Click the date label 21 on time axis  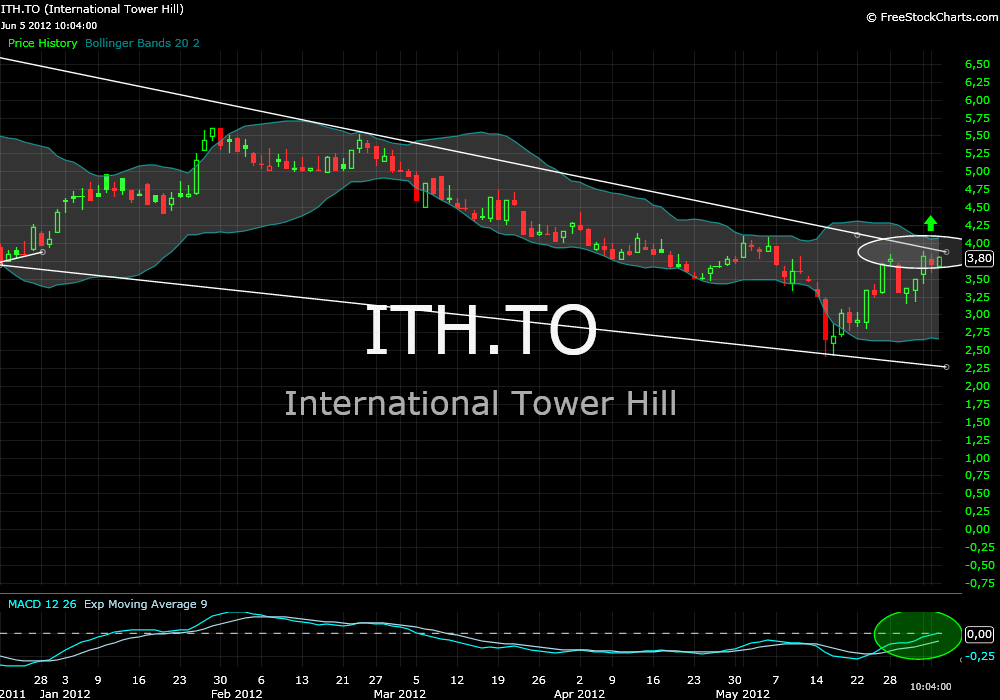342,680
